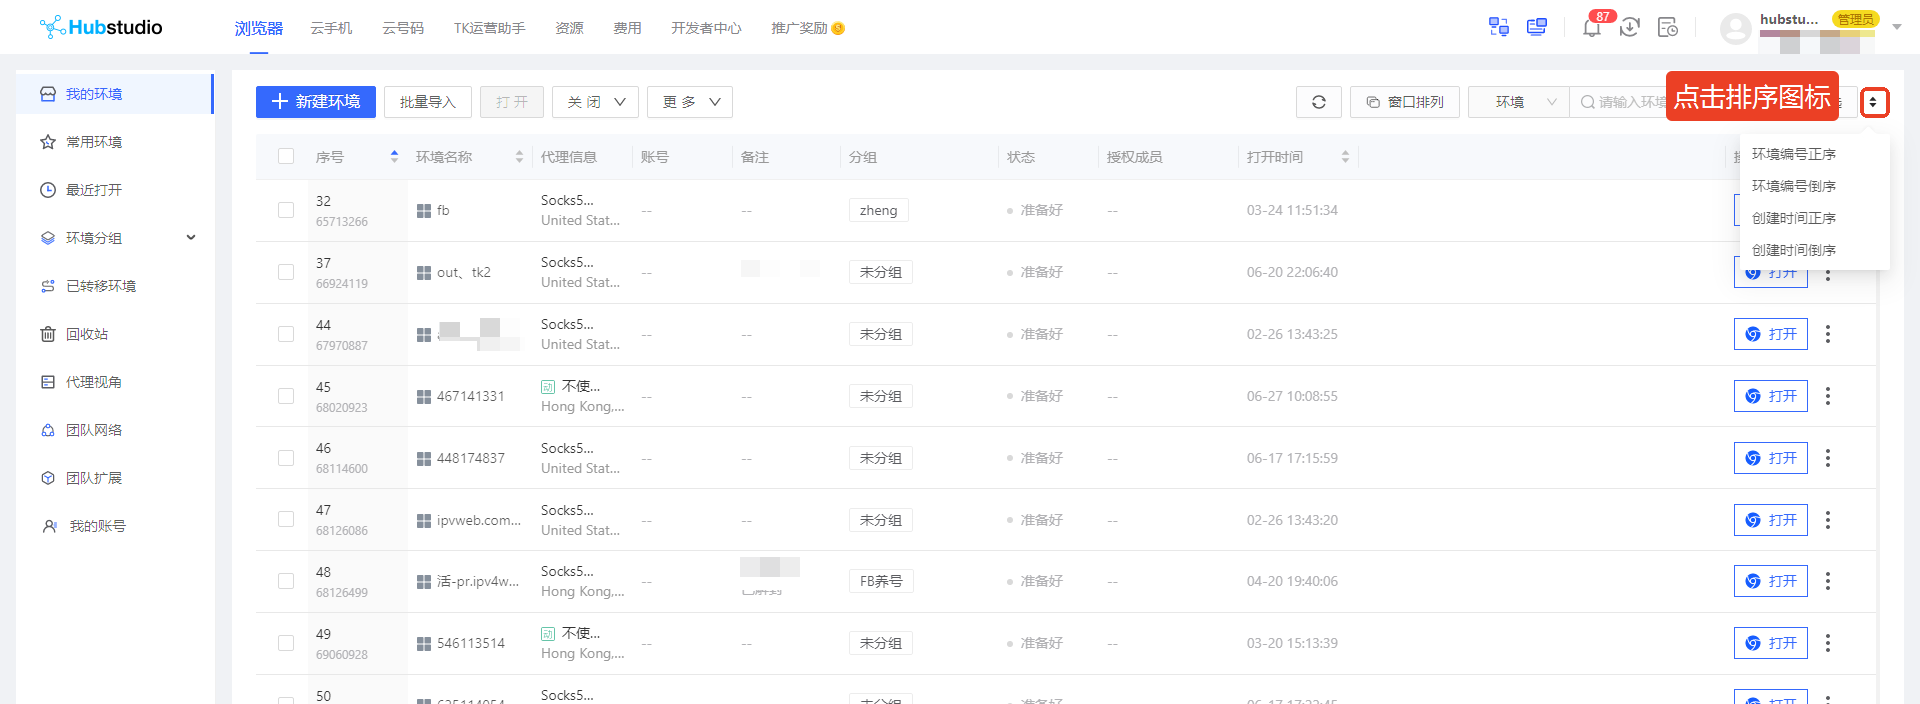Image resolution: width=1920 pixels, height=704 pixels.
Task: Click 打开 button for environment 44
Action: [1771, 334]
